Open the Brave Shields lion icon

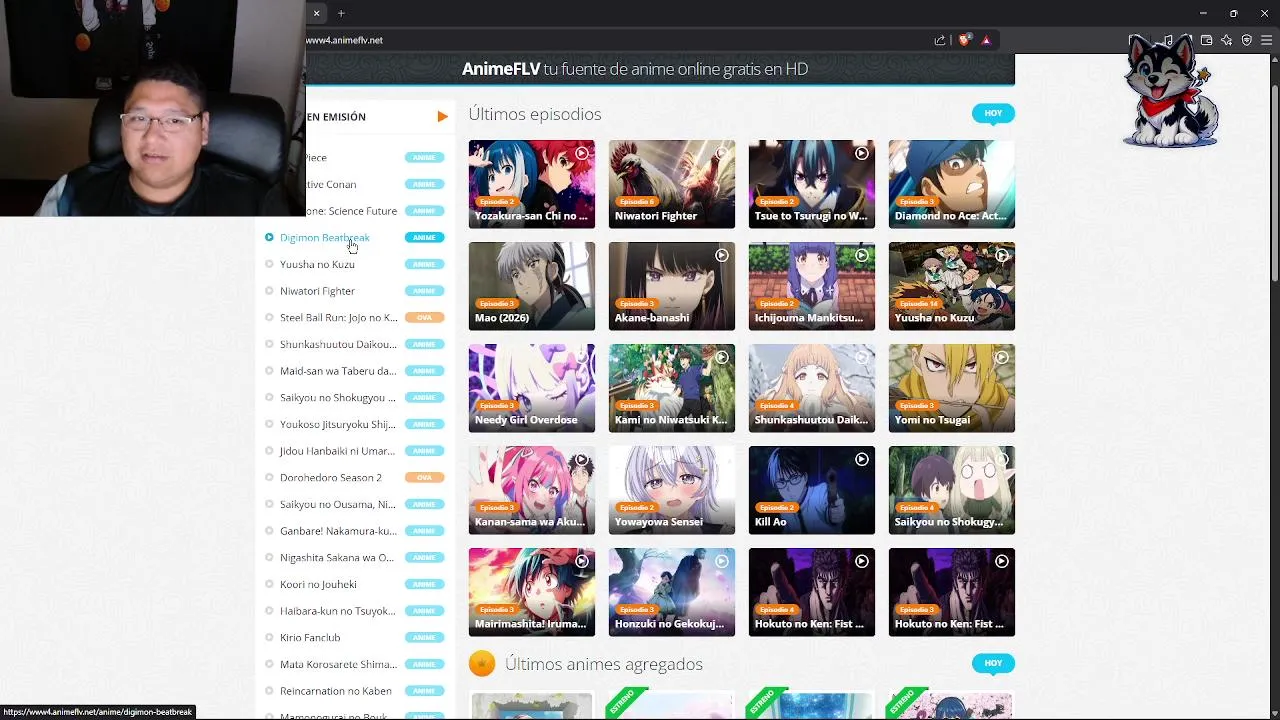(x=964, y=40)
